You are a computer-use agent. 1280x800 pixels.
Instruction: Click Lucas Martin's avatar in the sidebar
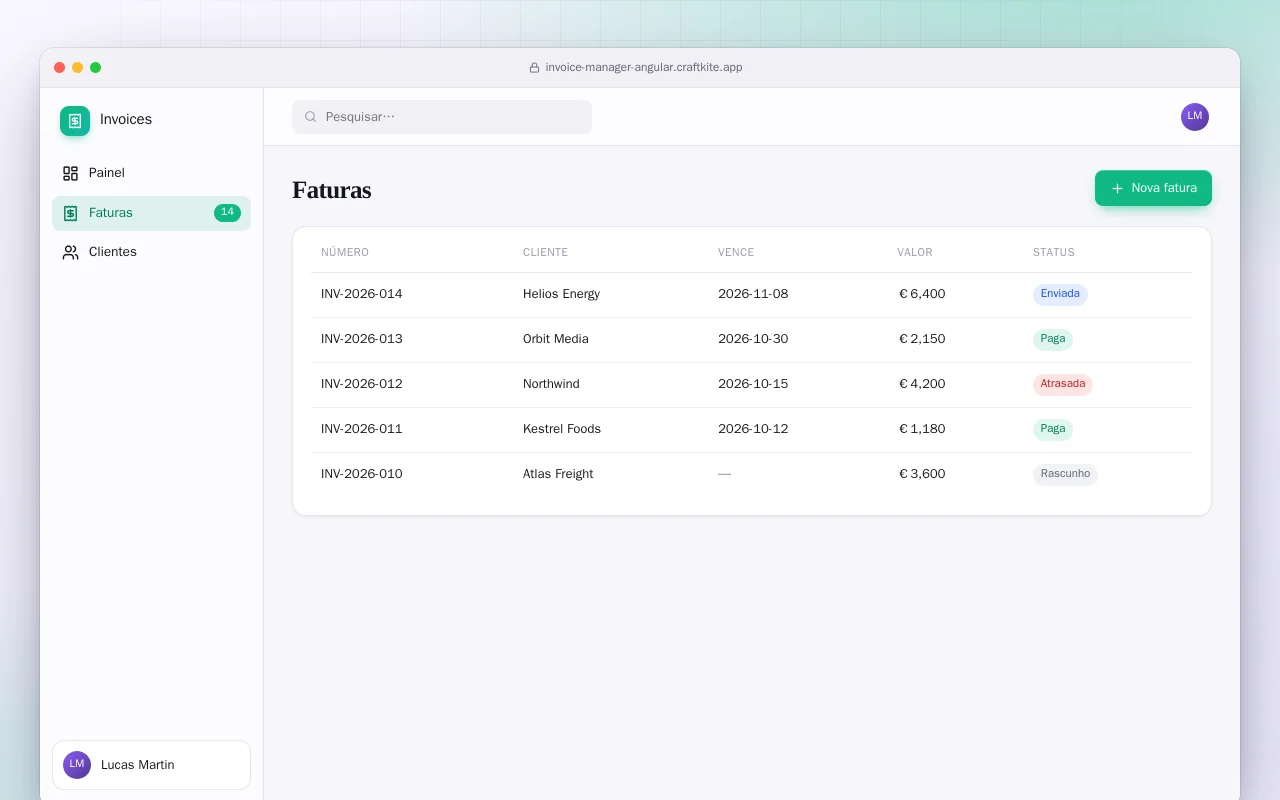click(77, 765)
